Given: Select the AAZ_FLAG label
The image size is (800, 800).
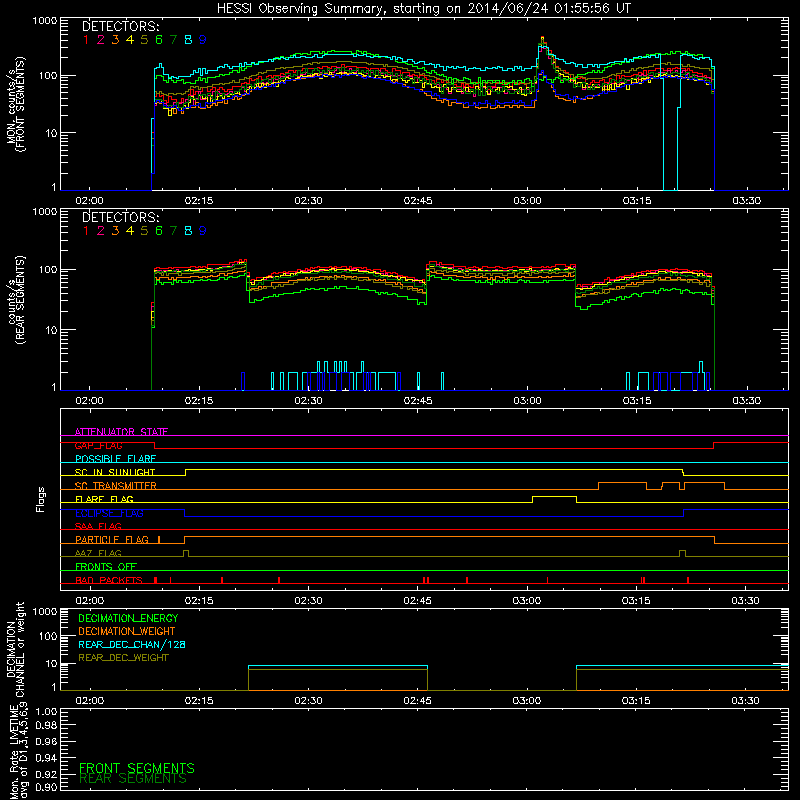Looking at the screenshot, I should 98,553.
